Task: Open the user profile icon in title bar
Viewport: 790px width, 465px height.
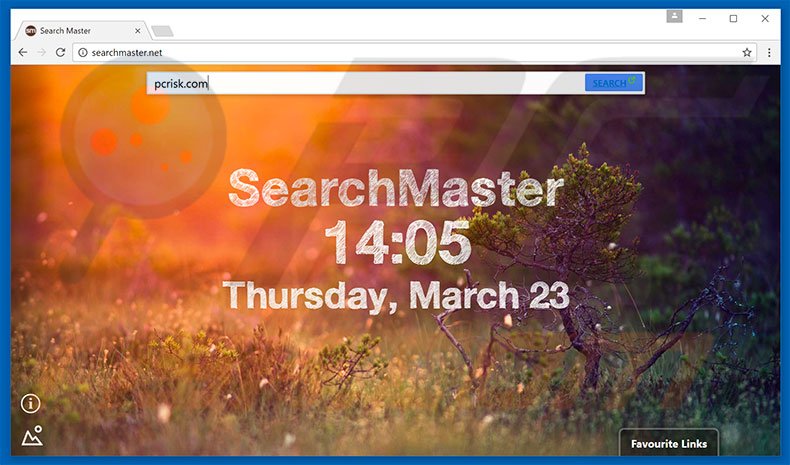Action: [674, 17]
